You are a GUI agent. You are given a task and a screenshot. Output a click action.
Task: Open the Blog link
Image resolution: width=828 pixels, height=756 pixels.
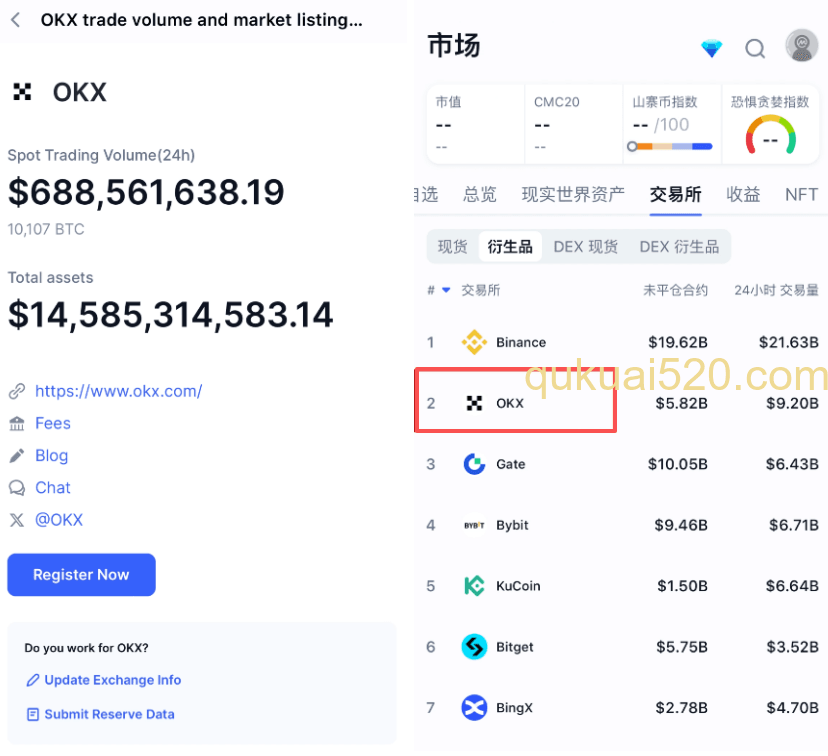(x=52, y=456)
